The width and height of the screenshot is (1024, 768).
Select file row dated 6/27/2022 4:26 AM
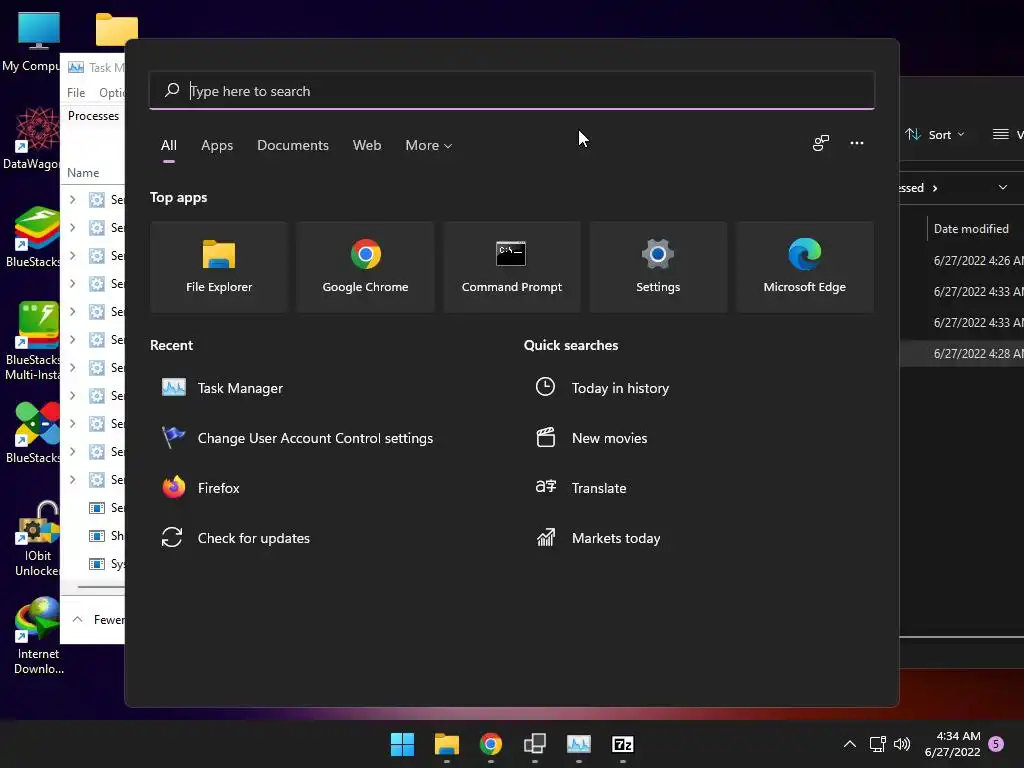click(962, 261)
